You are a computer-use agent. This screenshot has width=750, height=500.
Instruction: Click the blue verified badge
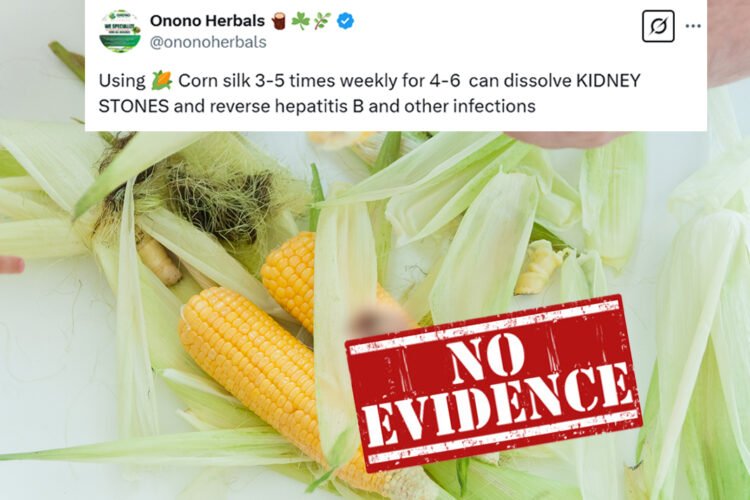345,21
